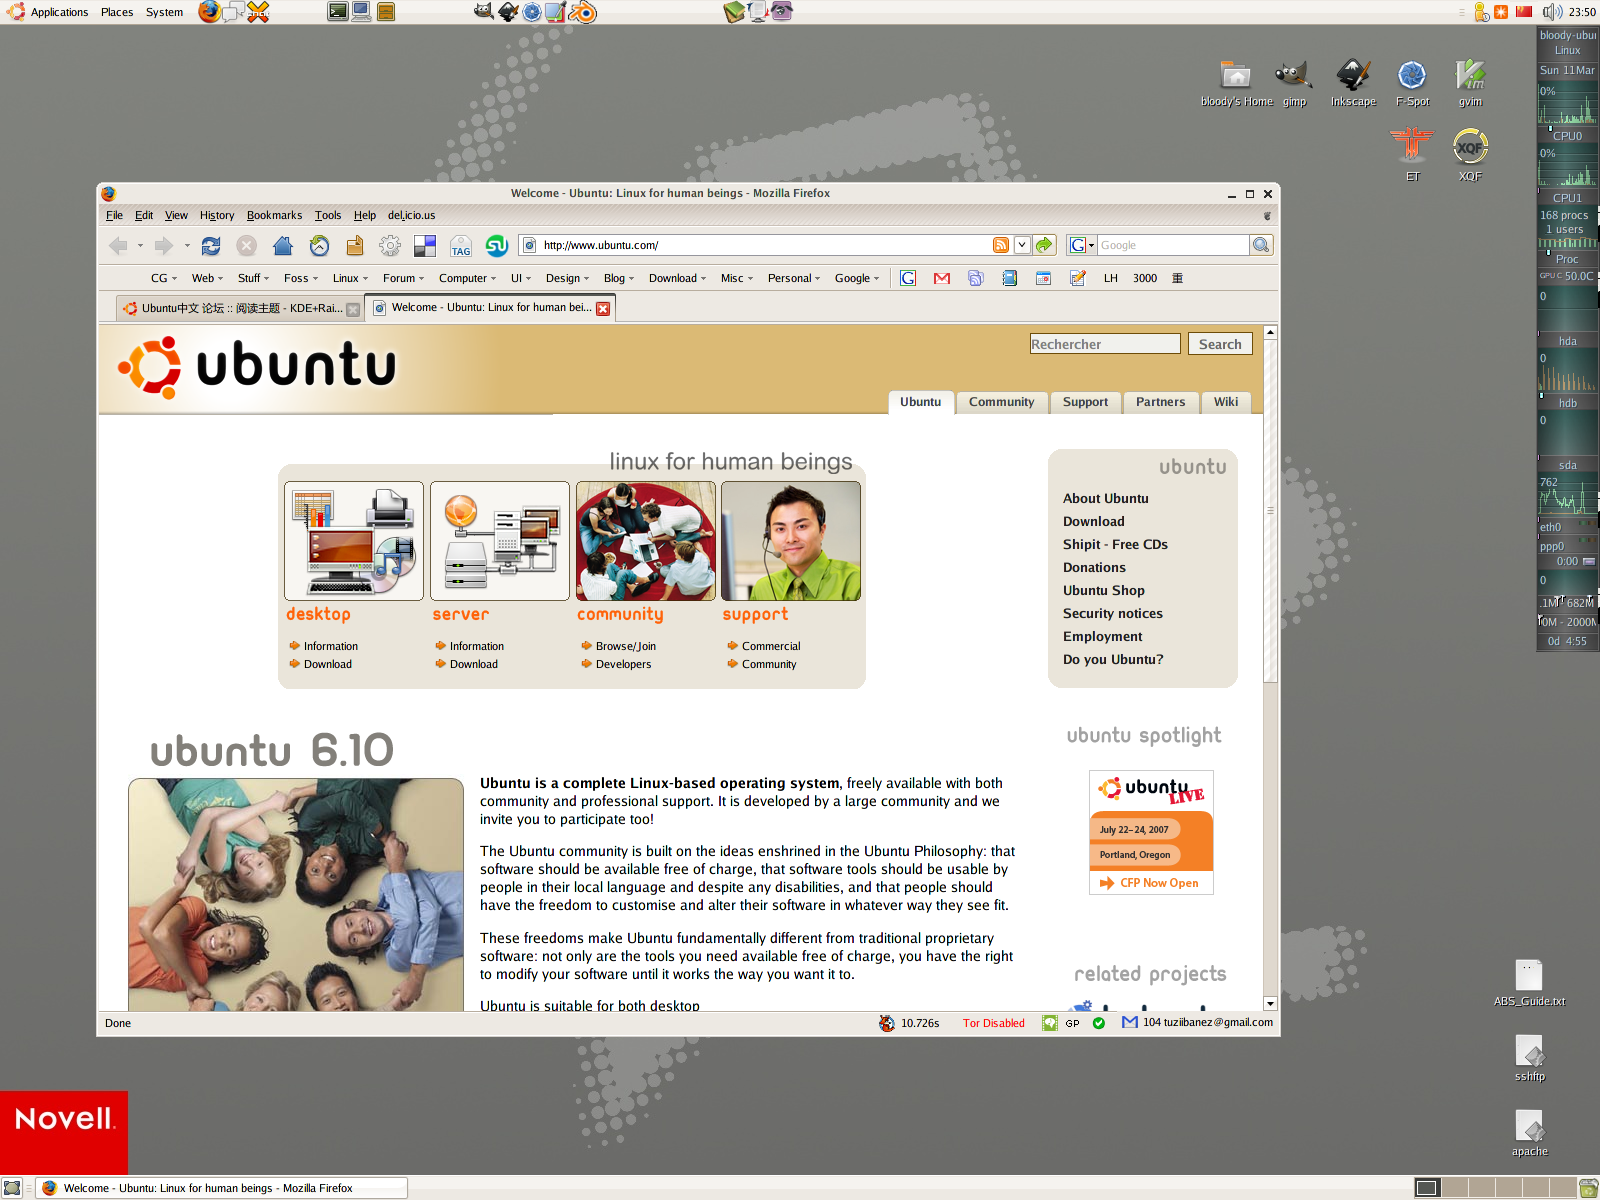Viewport: 1600px width, 1200px height.
Task: Click the green check status bar icon
Action: 1099,1023
